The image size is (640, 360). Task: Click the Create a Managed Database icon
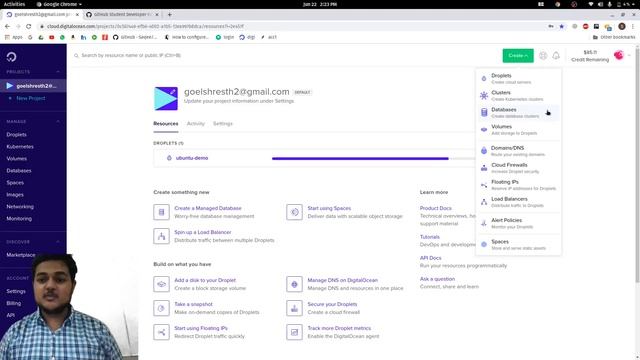coord(161,212)
